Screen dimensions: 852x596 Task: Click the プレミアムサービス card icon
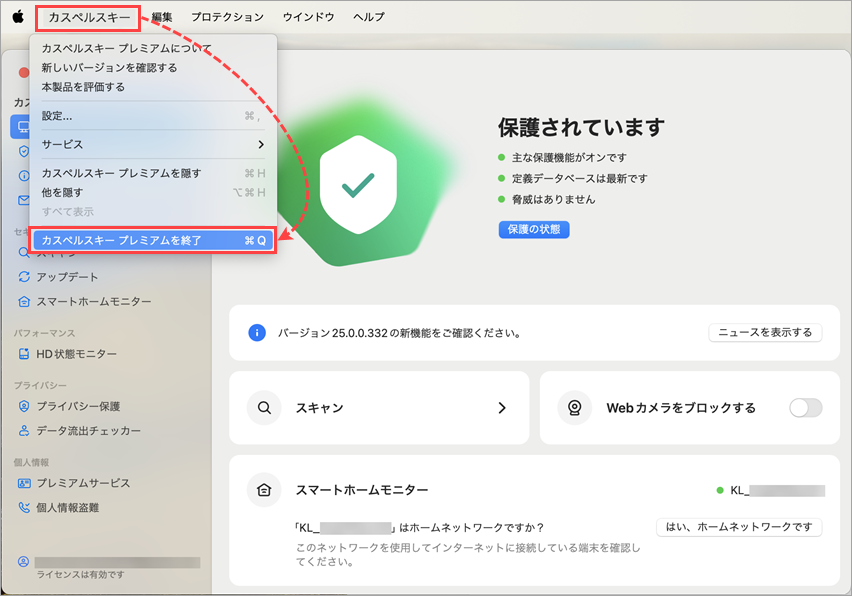click(24, 483)
